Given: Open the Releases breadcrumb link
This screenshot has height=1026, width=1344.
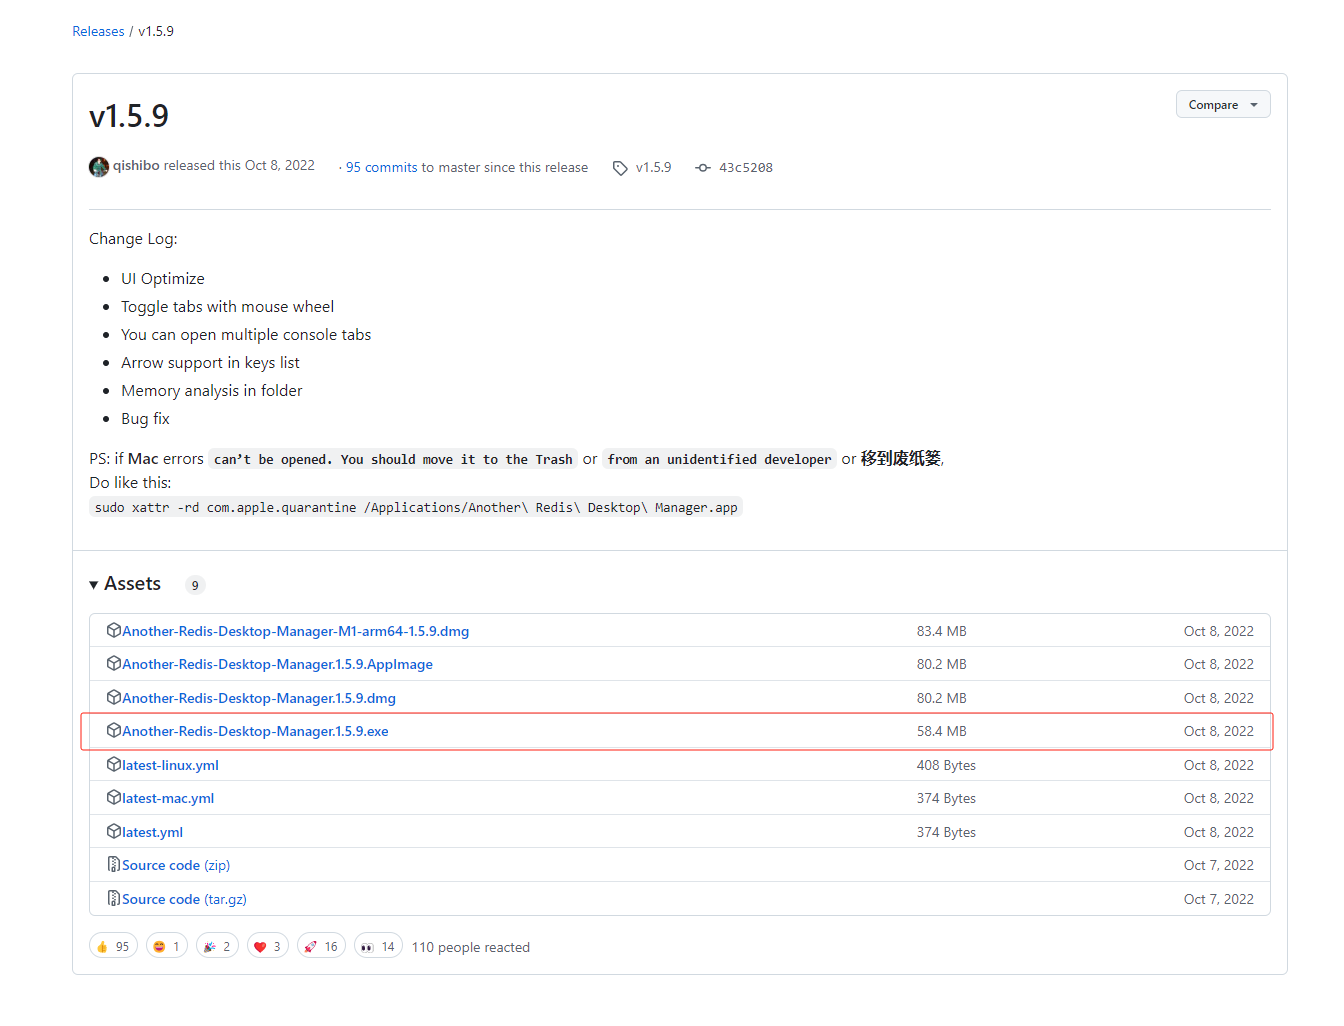Looking at the screenshot, I should click(98, 31).
